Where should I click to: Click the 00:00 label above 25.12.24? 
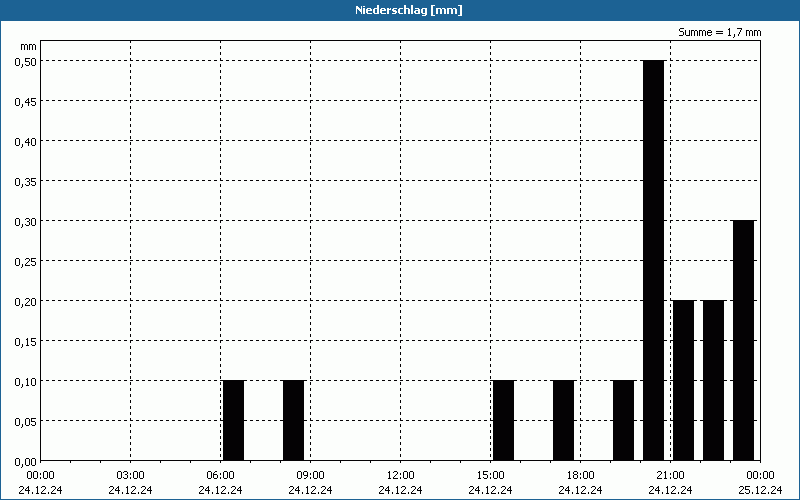pos(760,476)
